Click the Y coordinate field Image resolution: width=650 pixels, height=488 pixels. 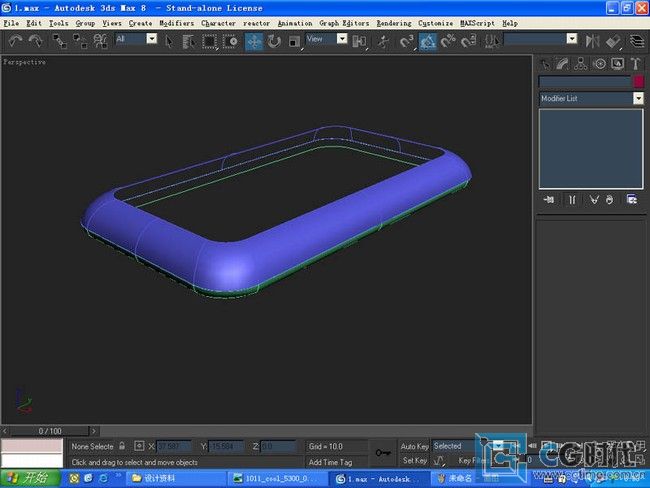(226, 447)
